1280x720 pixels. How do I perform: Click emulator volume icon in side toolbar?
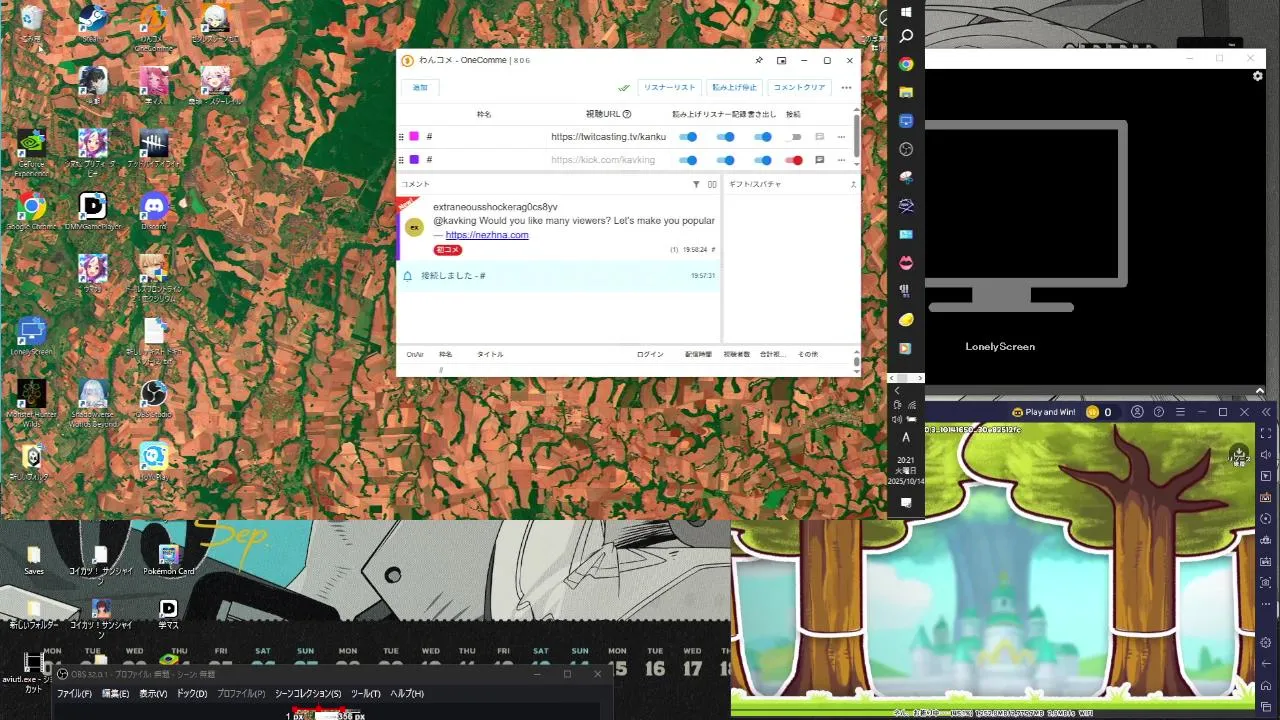pyautogui.click(x=1266, y=455)
